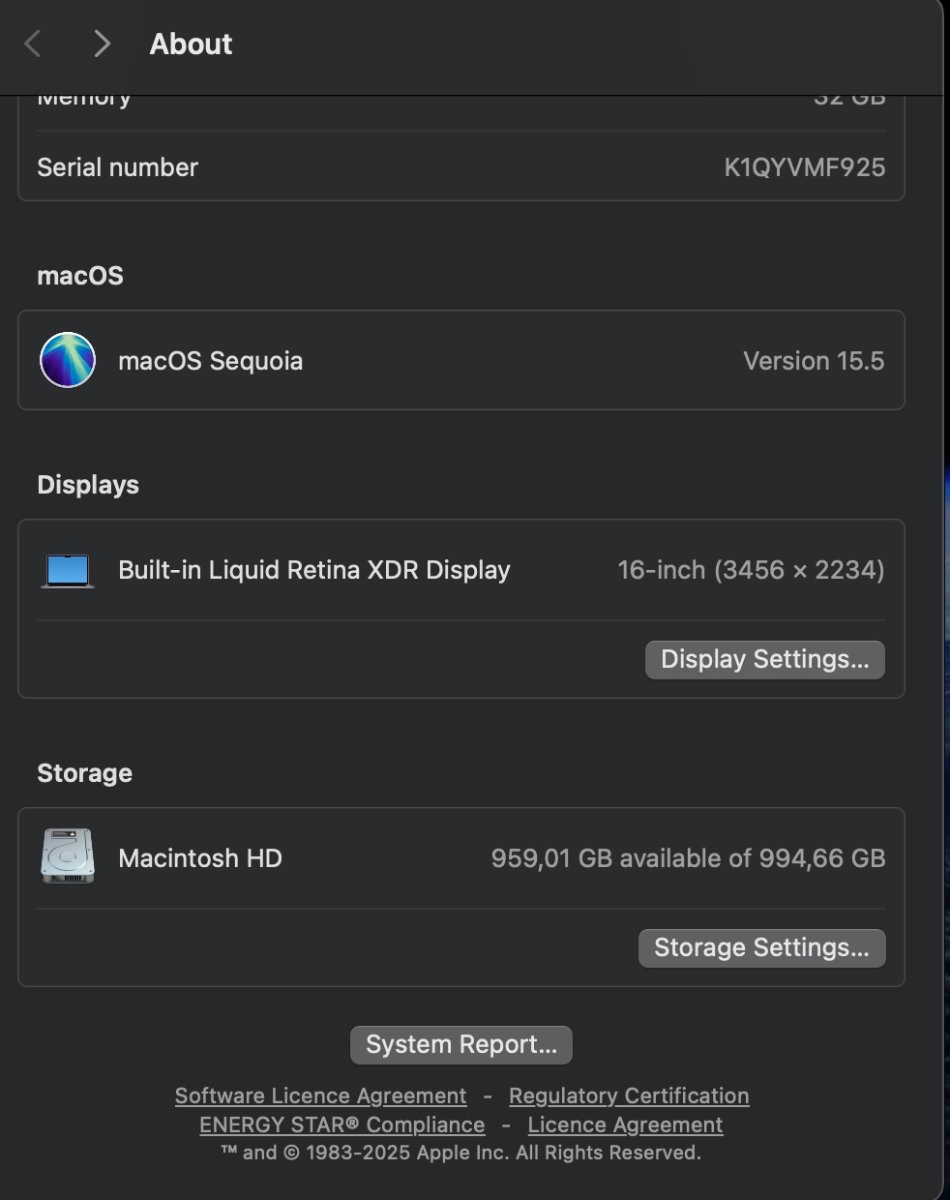The width and height of the screenshot is (950, 1200).
Task: Click the Macintosh HD name label
Action: click(x=200, y=858)
